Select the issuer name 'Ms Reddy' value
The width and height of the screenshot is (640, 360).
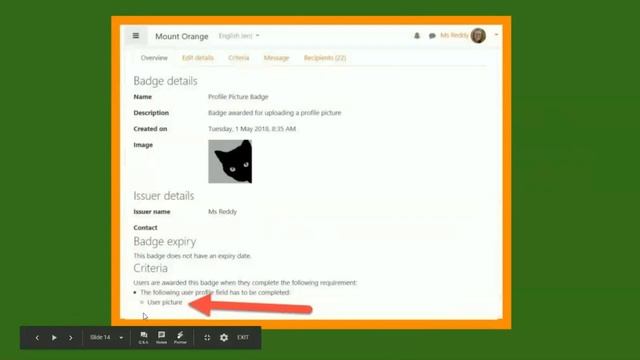222,211
